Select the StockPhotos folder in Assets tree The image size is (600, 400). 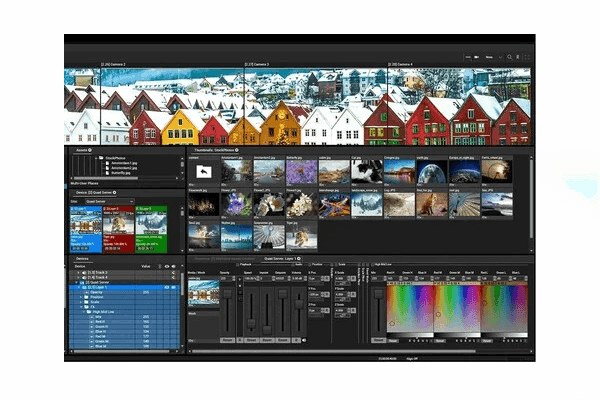(x=116, y=158)
